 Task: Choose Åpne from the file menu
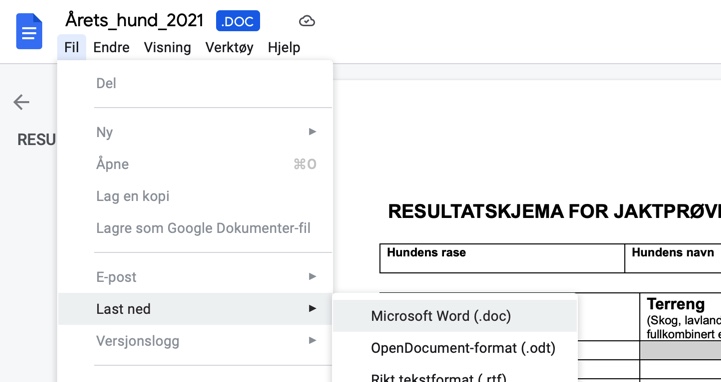pos(195,164)
